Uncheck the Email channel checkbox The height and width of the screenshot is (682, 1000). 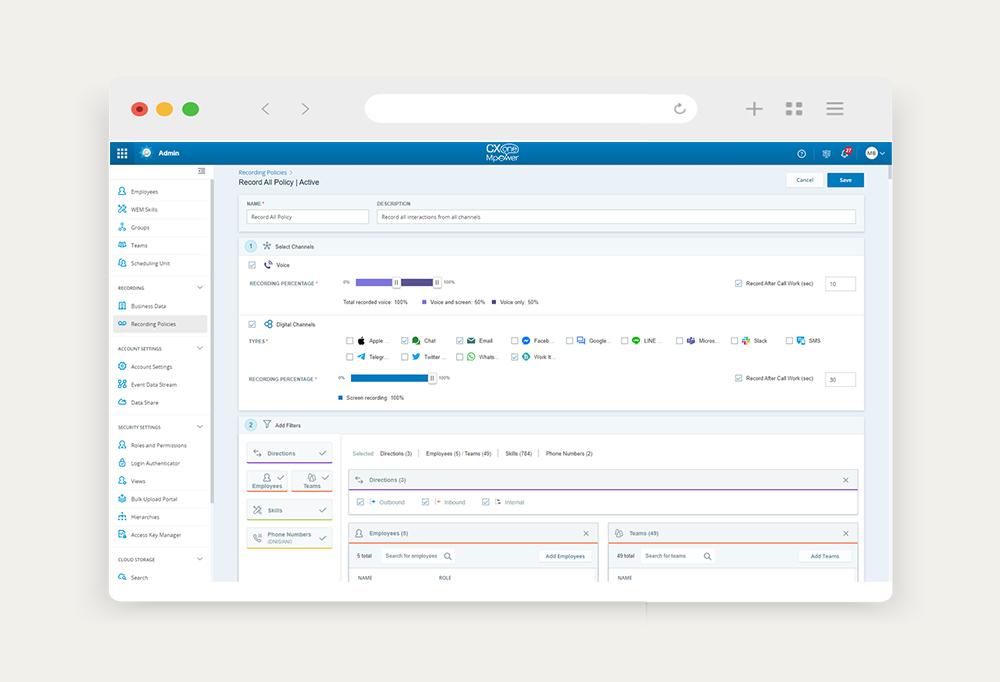pyautogui.click(x=460, y=341)
